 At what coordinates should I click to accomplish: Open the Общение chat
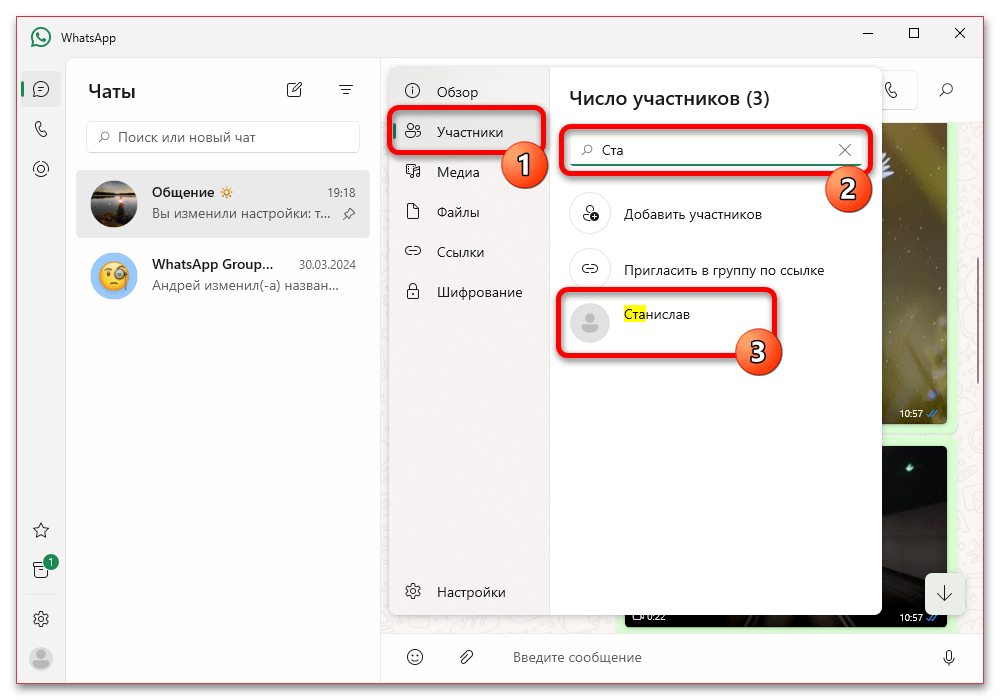[x=223, y=204]
